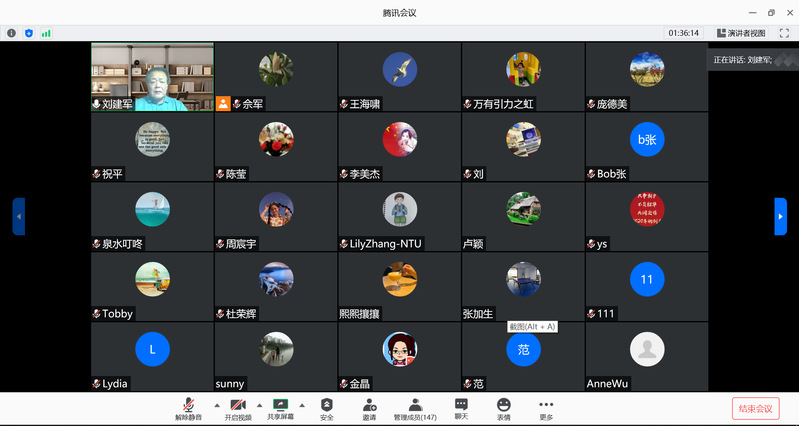The height and width of the screenshot is (426, 799).
Task: Open the share screen option
Action: [x=281, y=408]
